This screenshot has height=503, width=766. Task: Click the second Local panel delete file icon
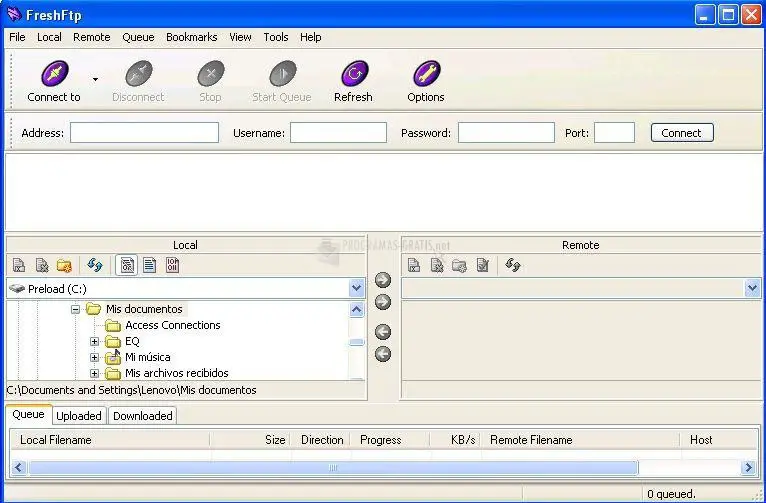(x=42, y=265)
